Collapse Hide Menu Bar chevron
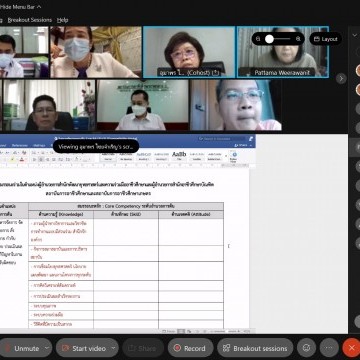Screen dimensions: 360x360 [x=39, y=6]
